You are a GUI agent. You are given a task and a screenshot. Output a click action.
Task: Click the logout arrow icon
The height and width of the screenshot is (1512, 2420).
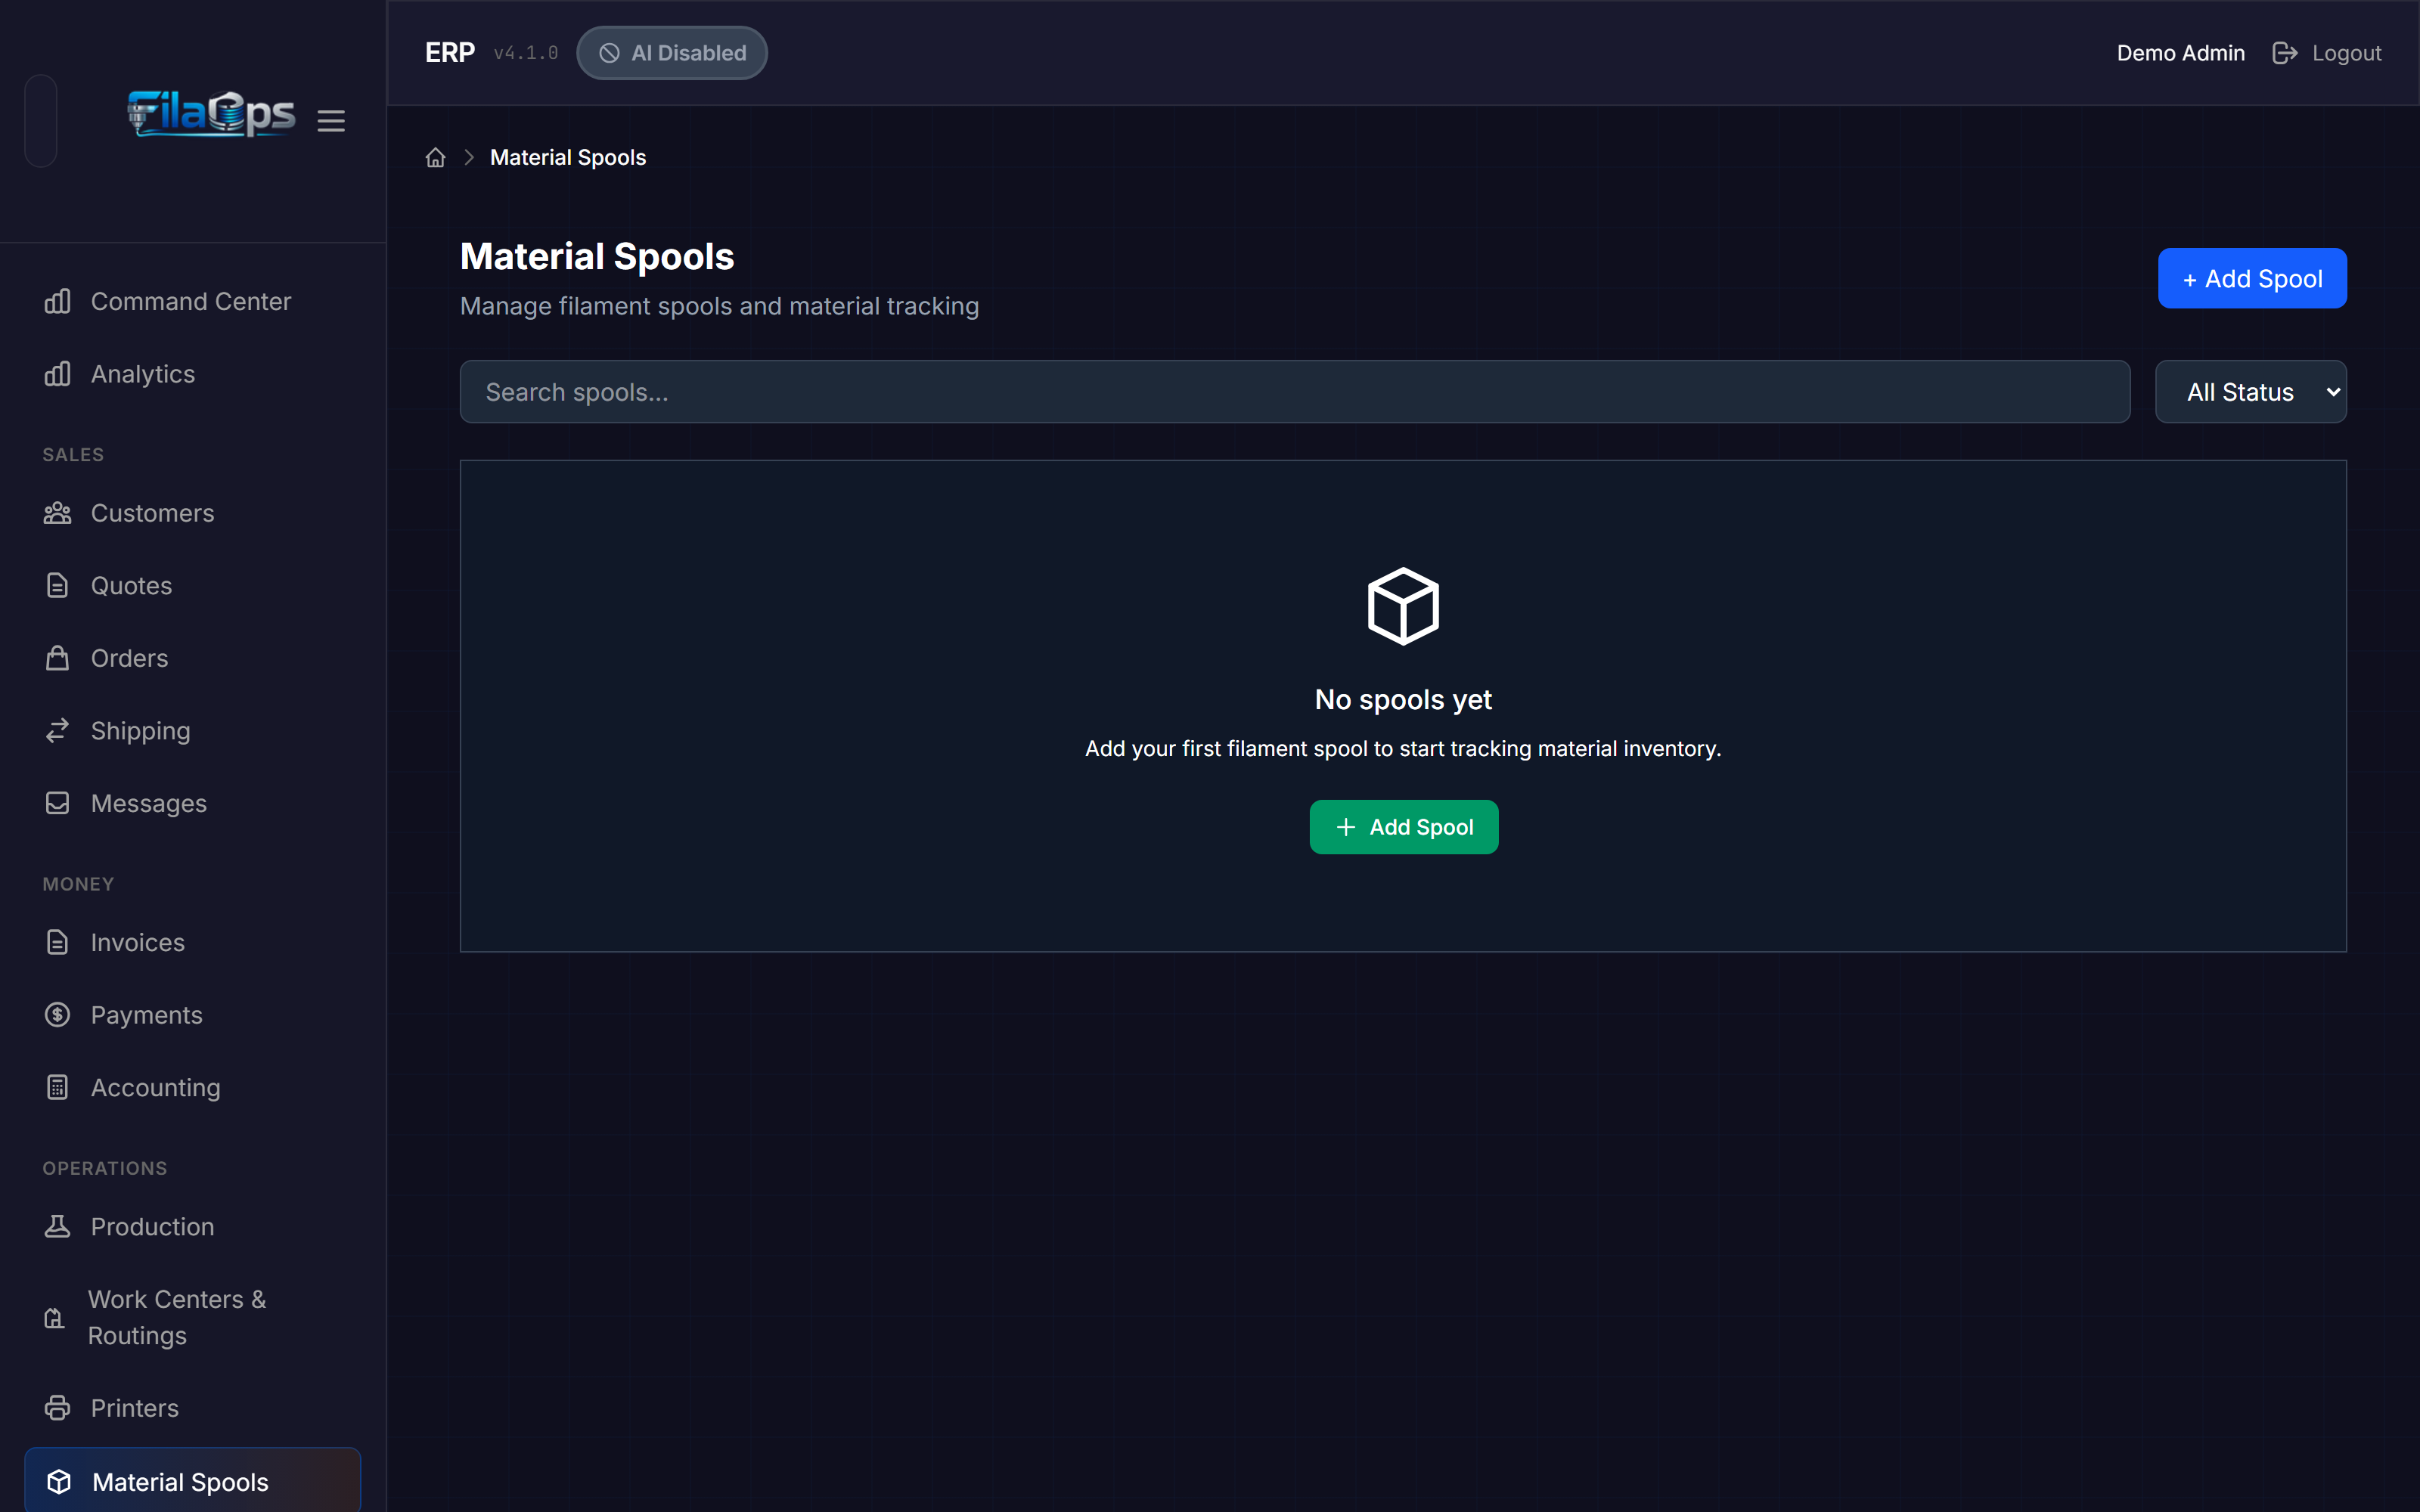2285,53
